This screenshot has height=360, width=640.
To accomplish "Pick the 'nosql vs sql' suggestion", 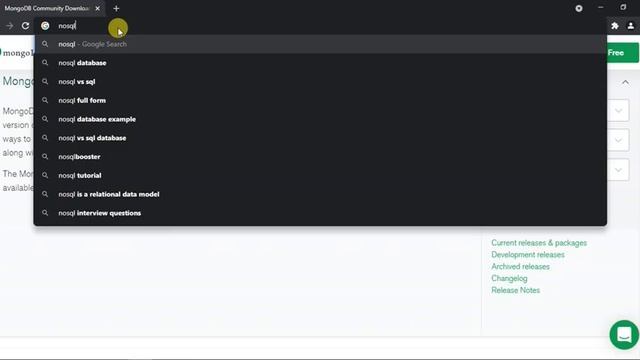I will 320,82.
